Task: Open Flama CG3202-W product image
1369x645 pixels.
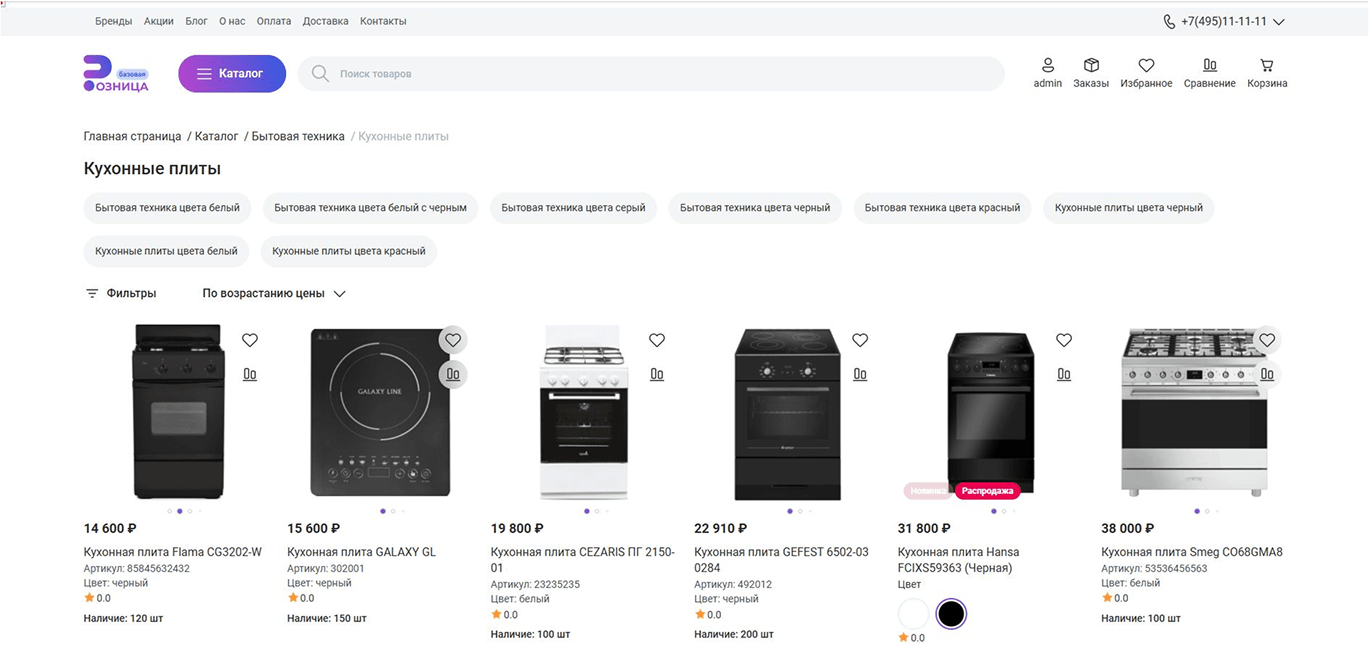Action: [x=179, y=411]
